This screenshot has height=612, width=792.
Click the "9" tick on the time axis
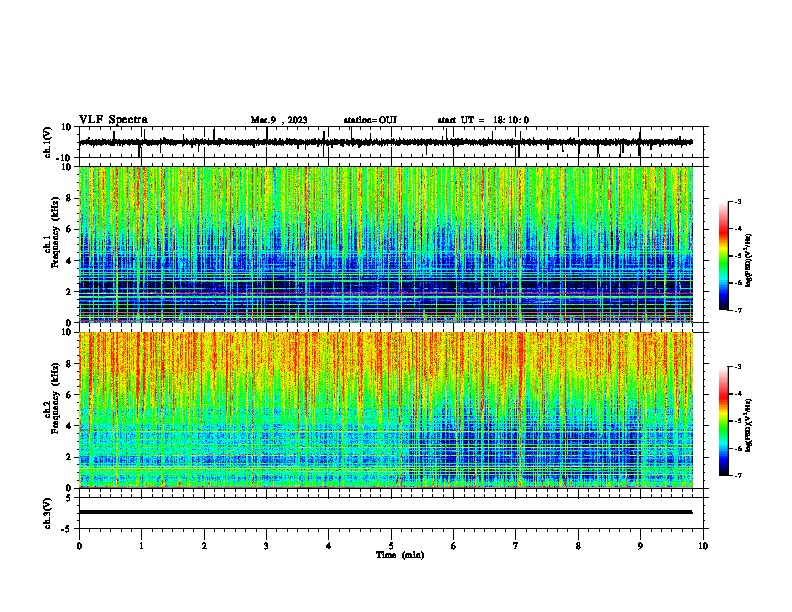coord(640,546)
